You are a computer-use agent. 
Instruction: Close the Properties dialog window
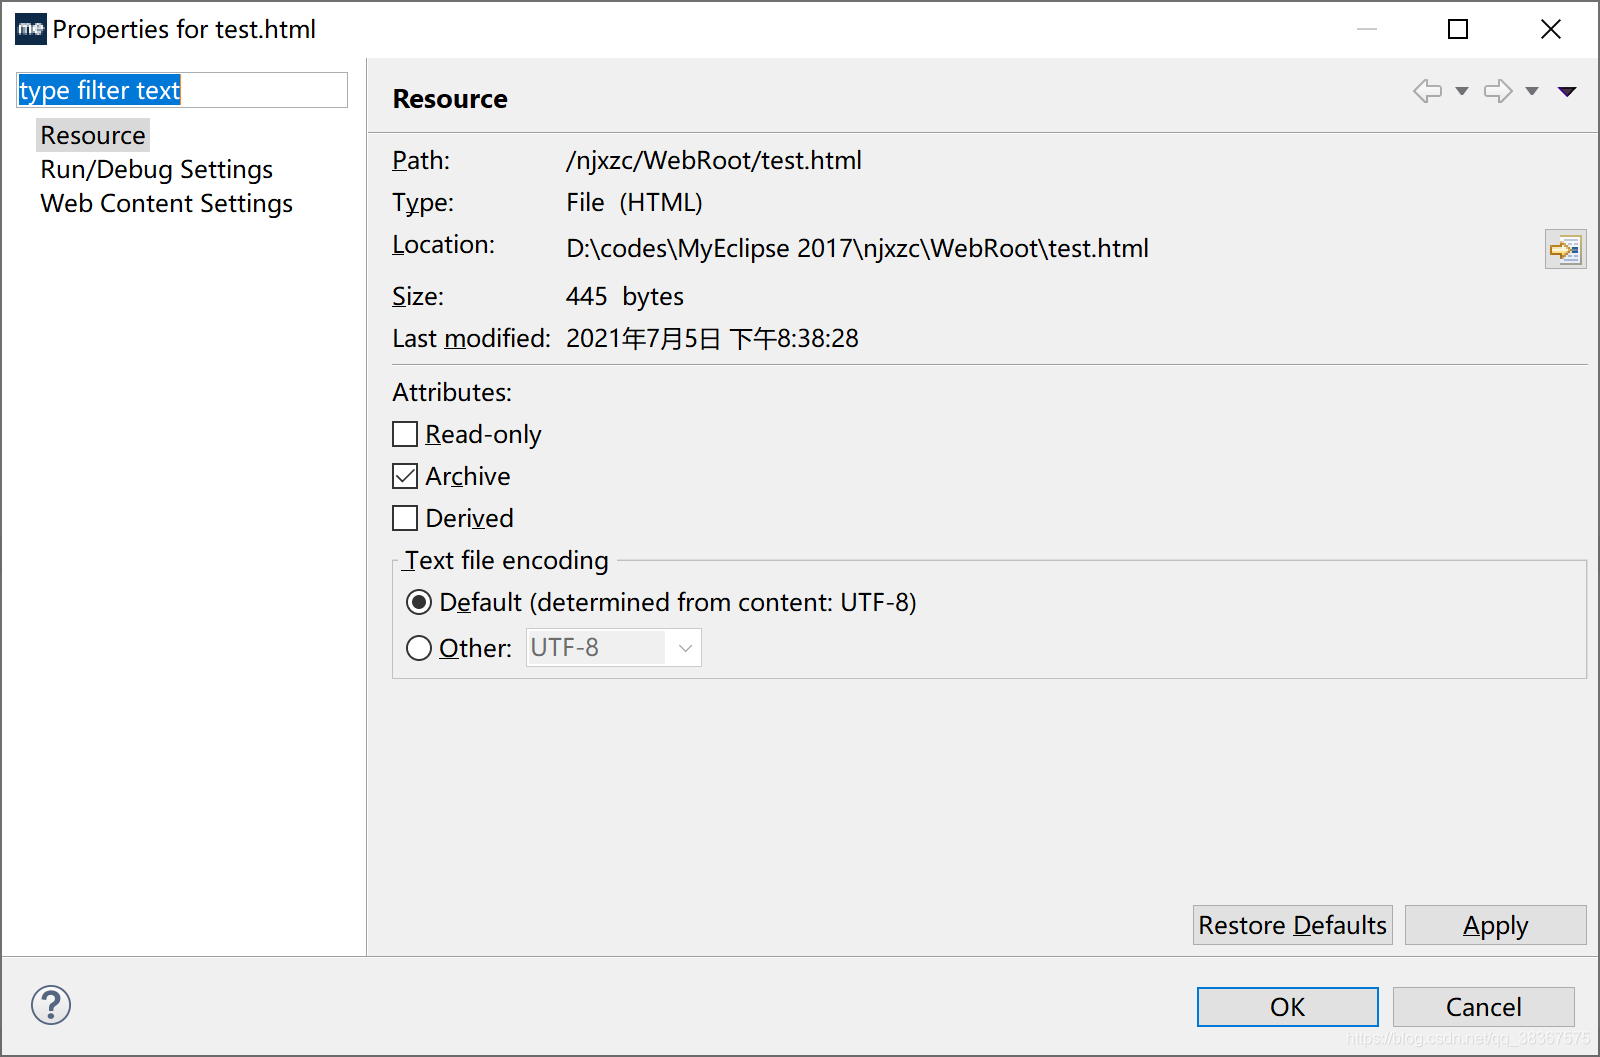1551,29
